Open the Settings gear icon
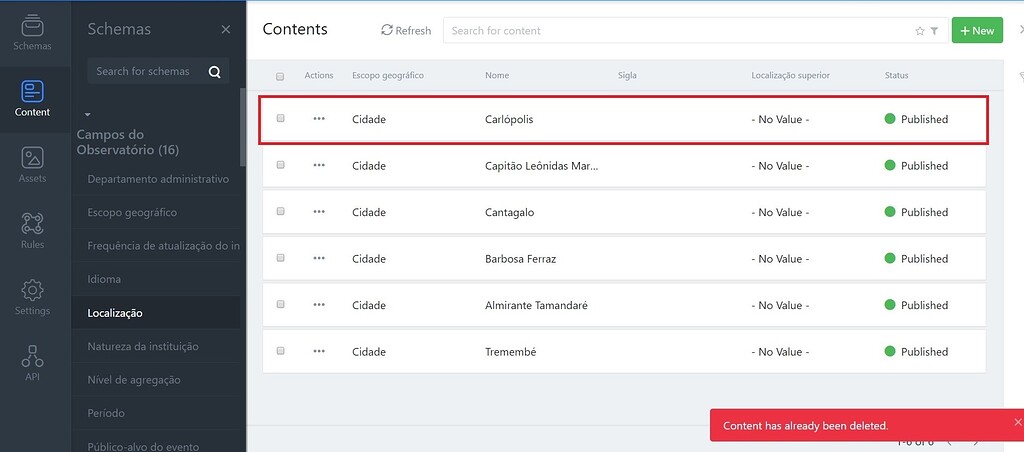Screen dimensions: 1024x452 click(32, 290)
